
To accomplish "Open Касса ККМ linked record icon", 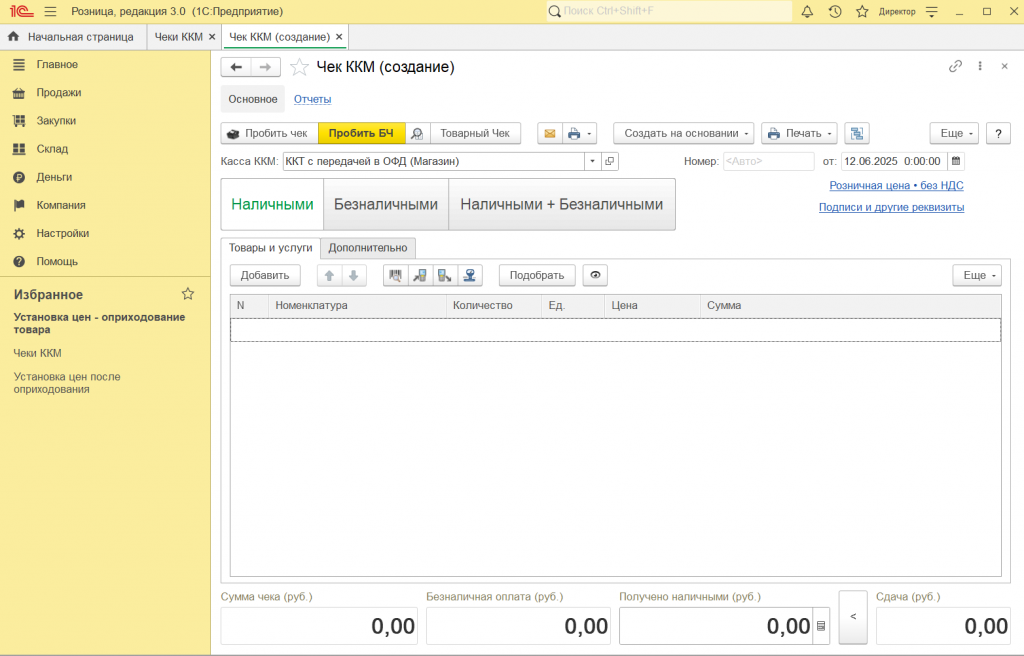I will click(609, 161).
